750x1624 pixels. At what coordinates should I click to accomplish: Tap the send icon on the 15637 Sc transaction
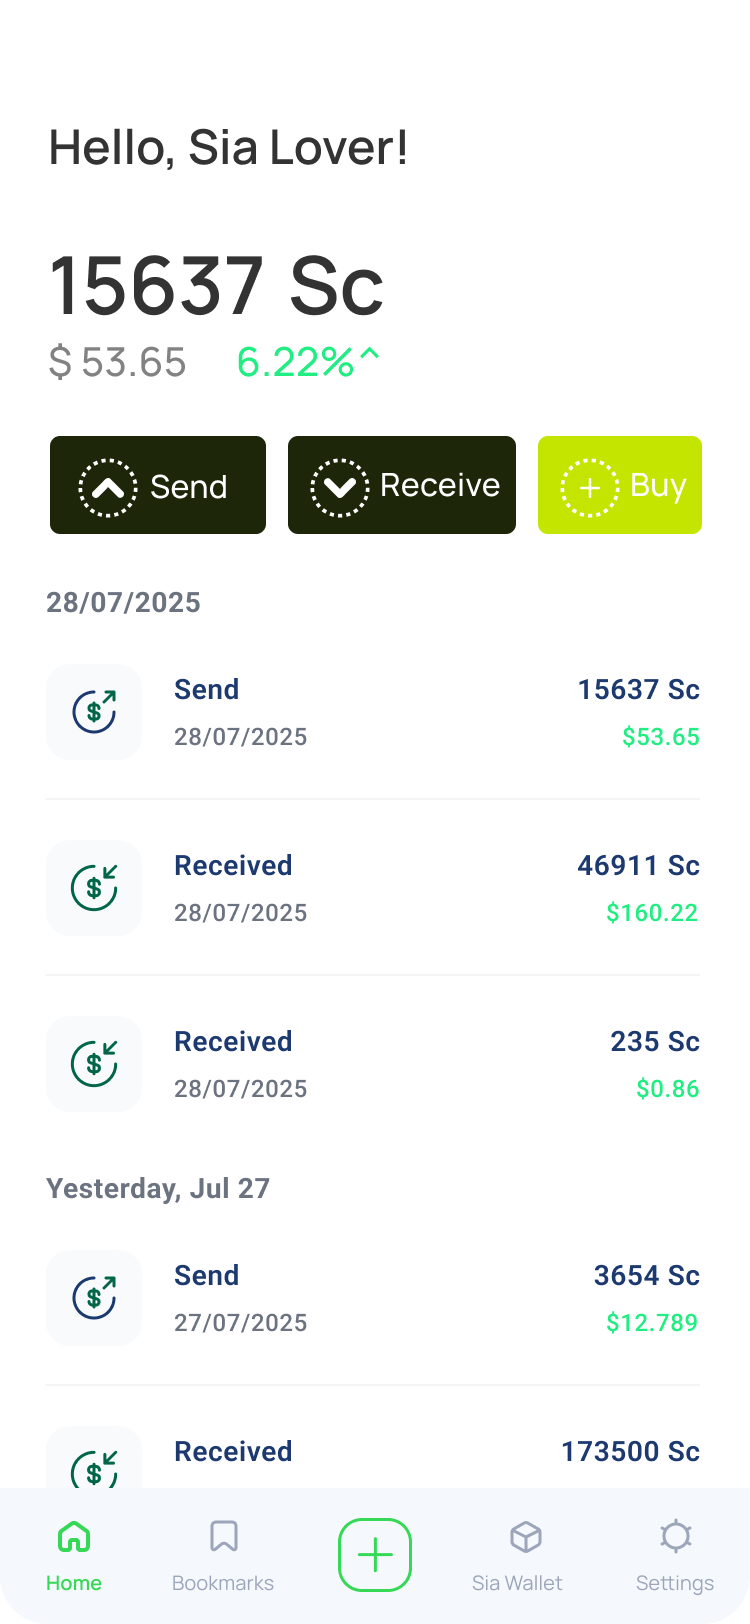[x=94, y=712]
